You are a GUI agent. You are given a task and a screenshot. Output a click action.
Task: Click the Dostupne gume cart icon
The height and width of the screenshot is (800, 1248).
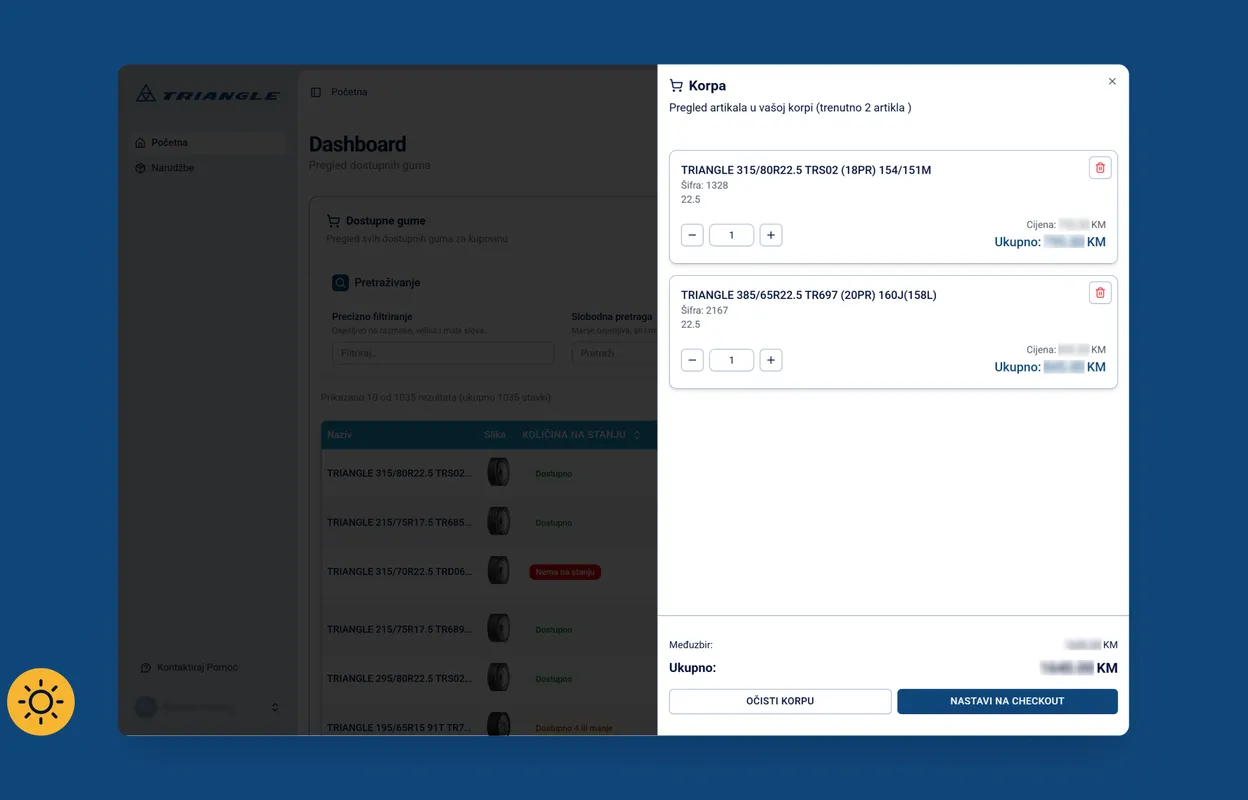[x=334, y=221]
